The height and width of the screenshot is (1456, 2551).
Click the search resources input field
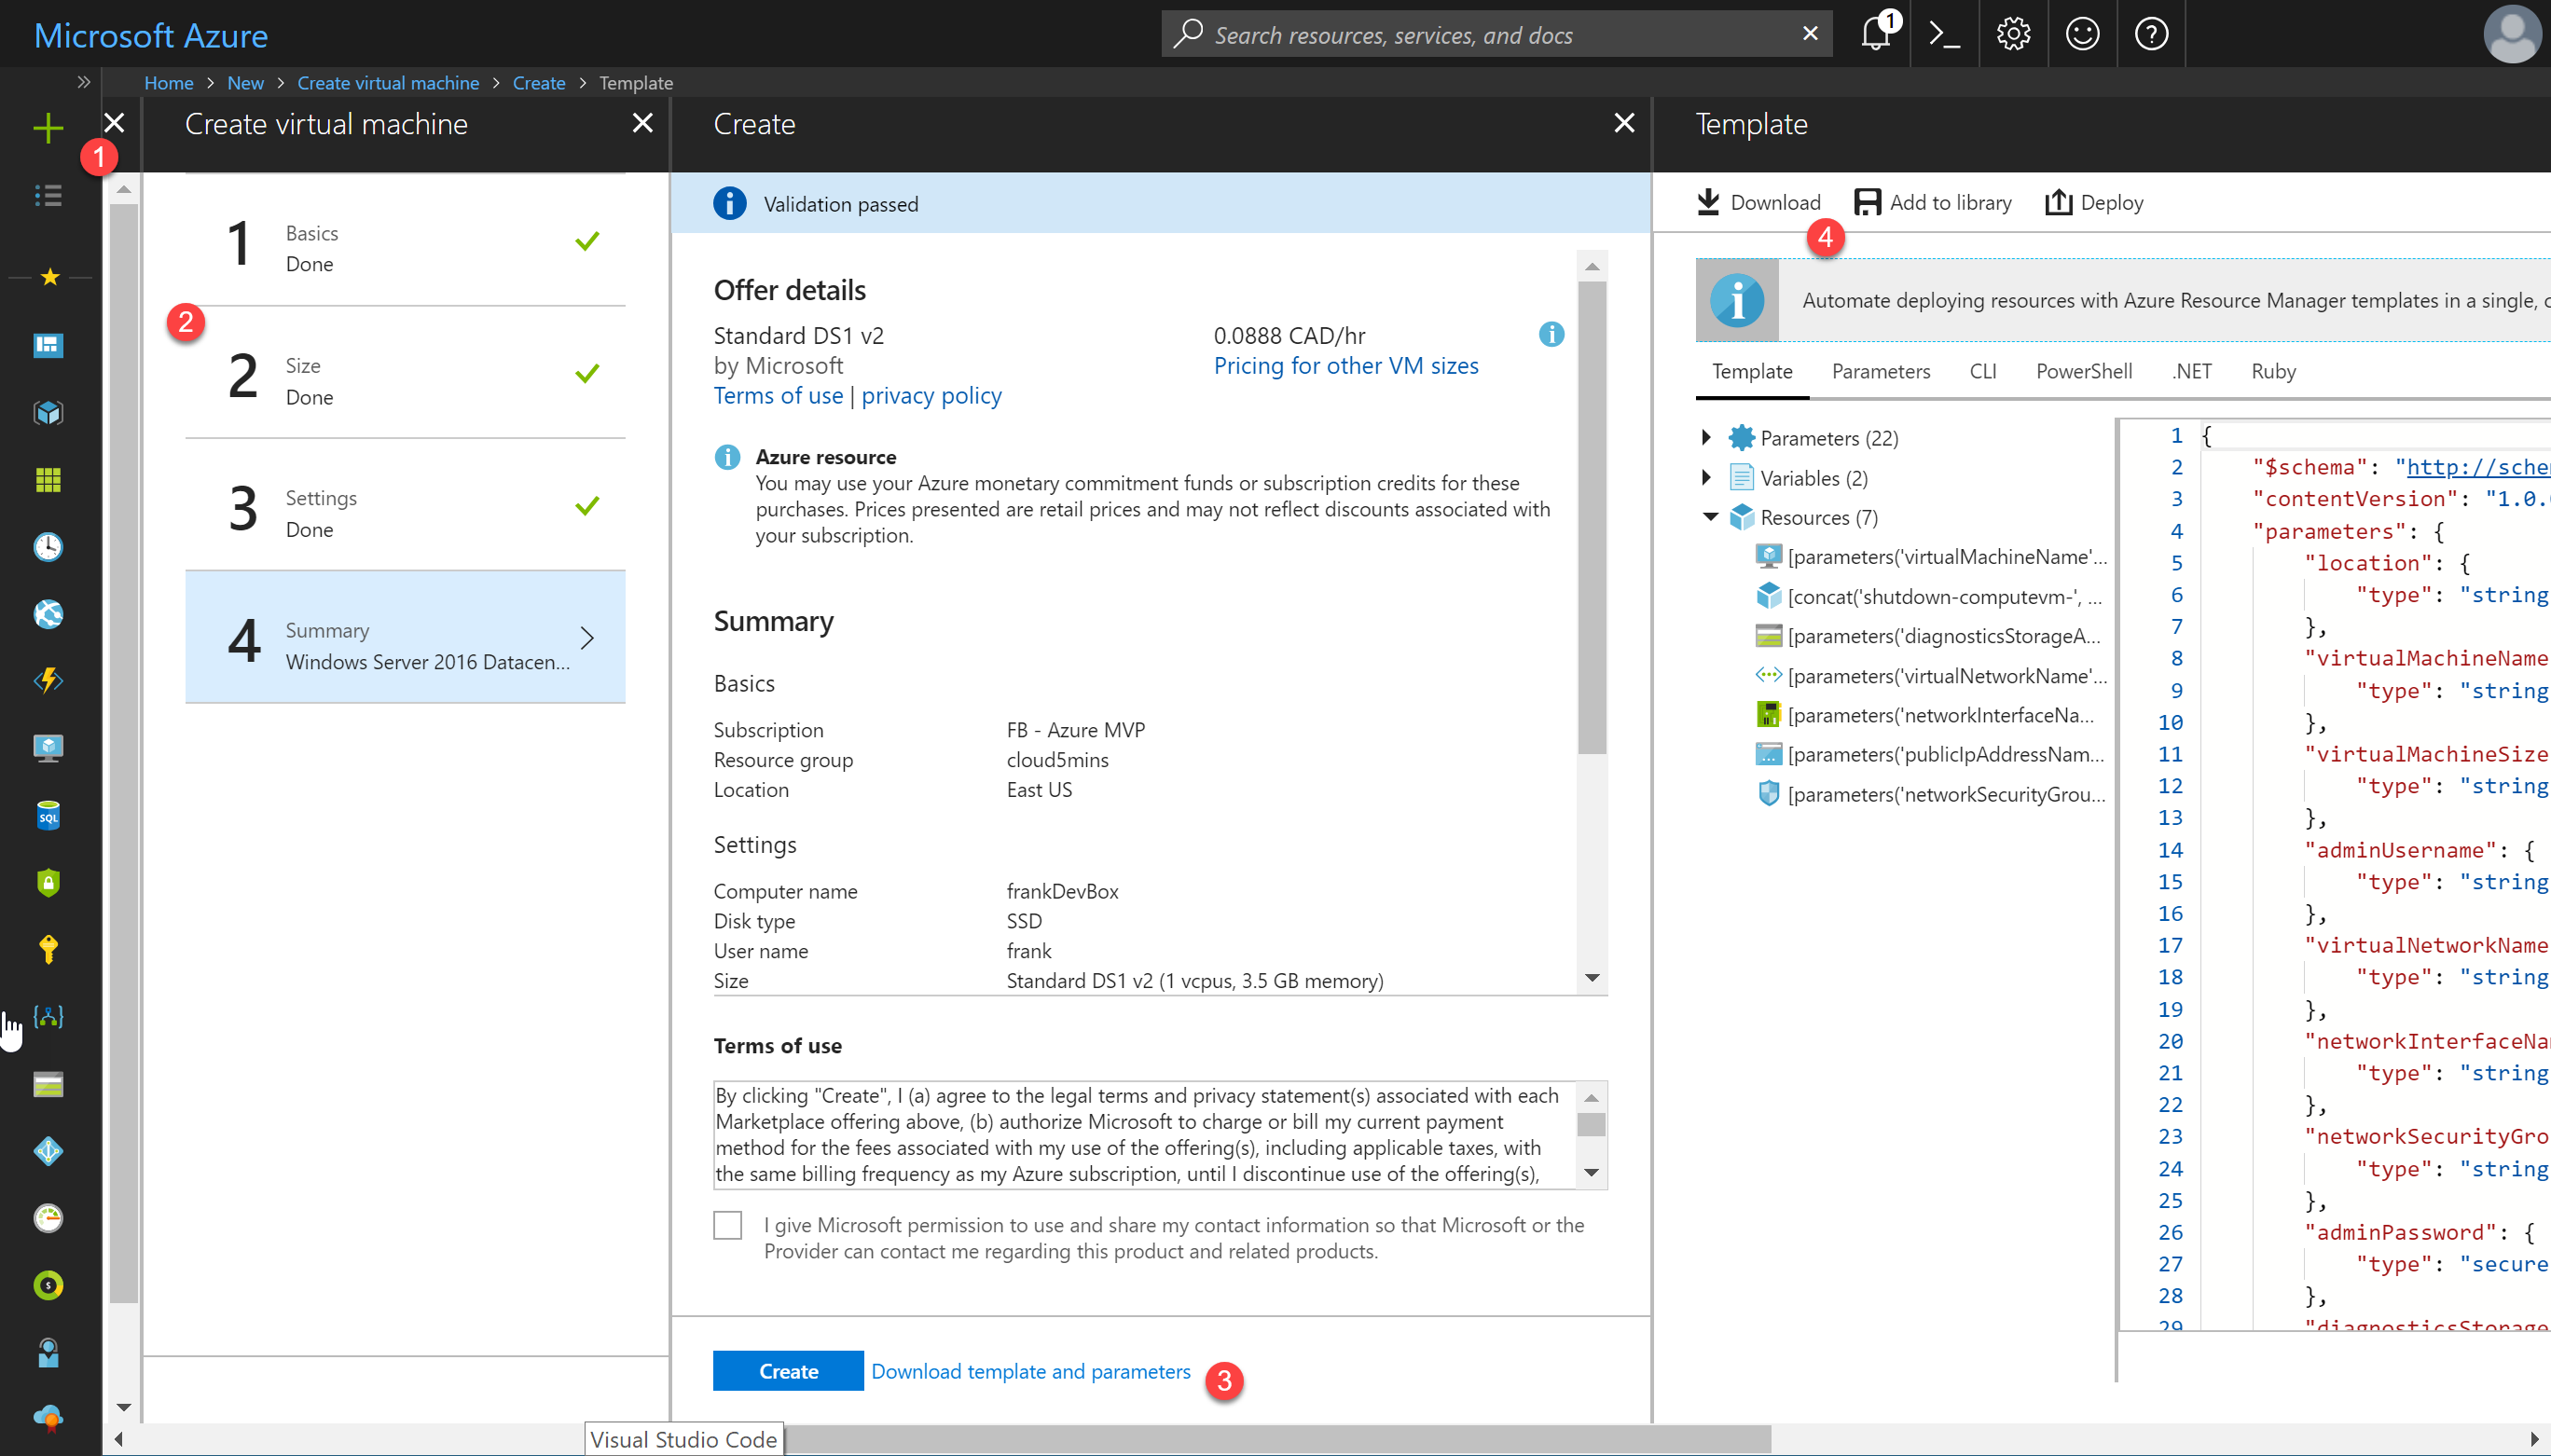[1496, 35]
